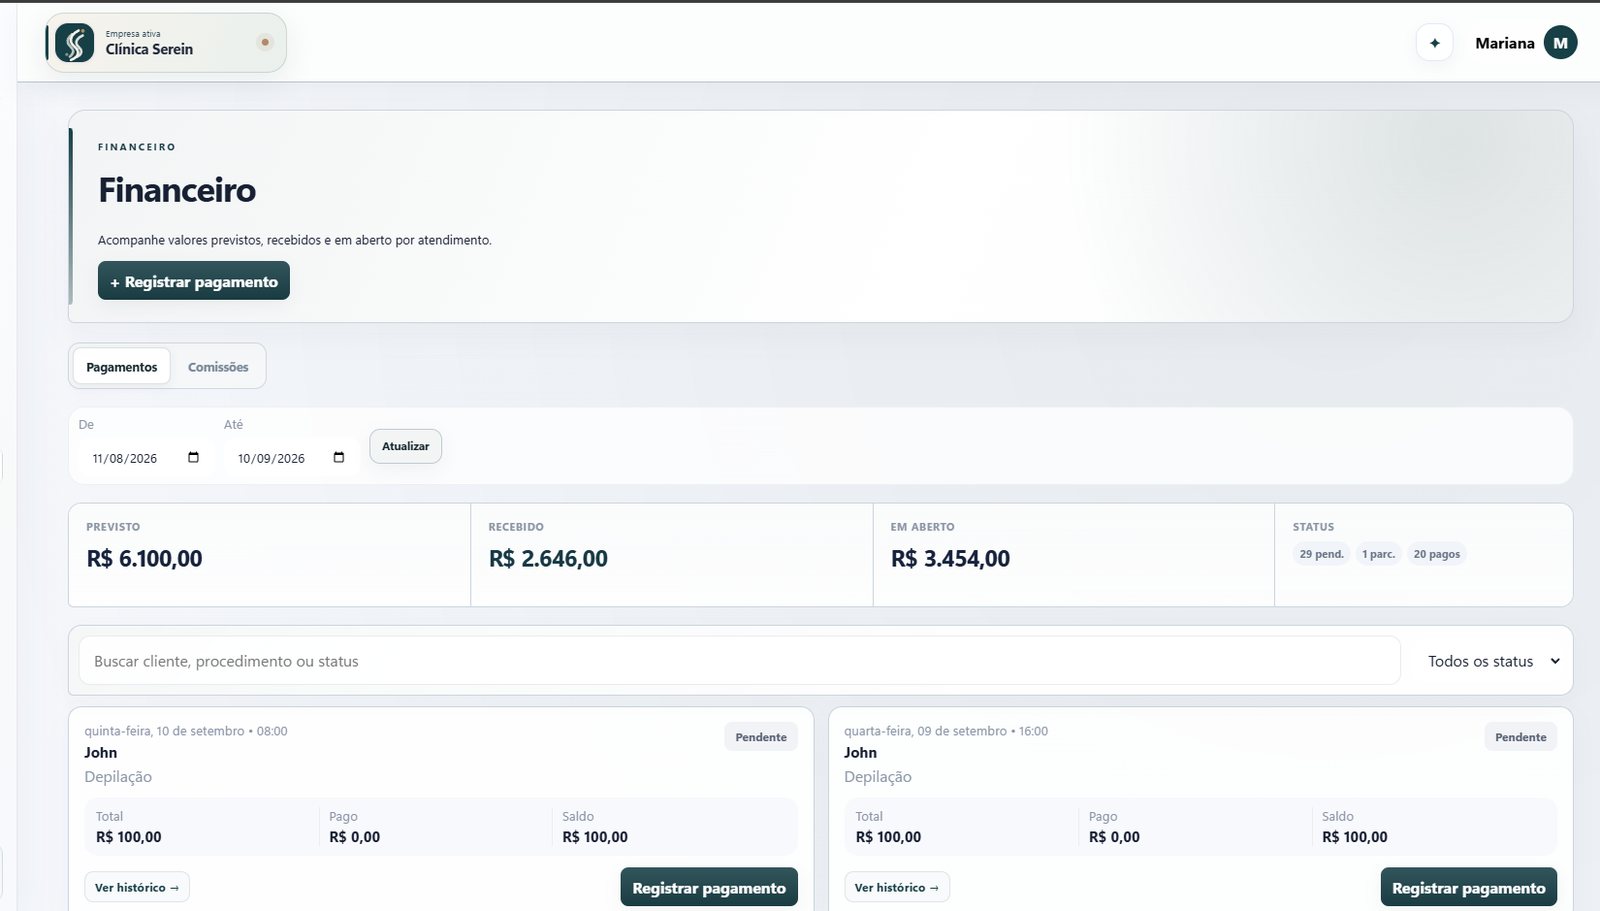
Task: Click the Pendente badge on the quarta-feira card
Action: coord(1520,737)
